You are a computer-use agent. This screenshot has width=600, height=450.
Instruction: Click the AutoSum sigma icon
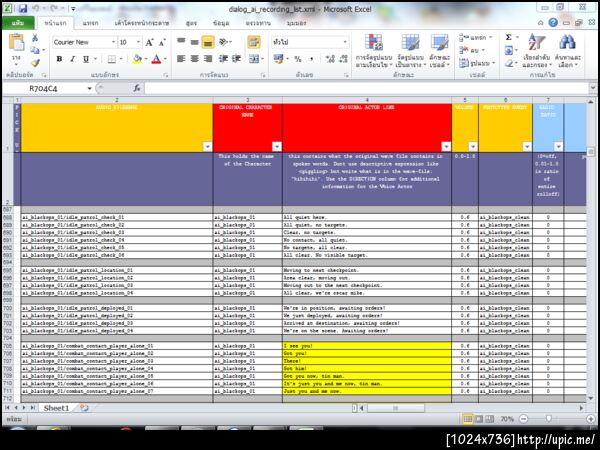pos(509,37)
